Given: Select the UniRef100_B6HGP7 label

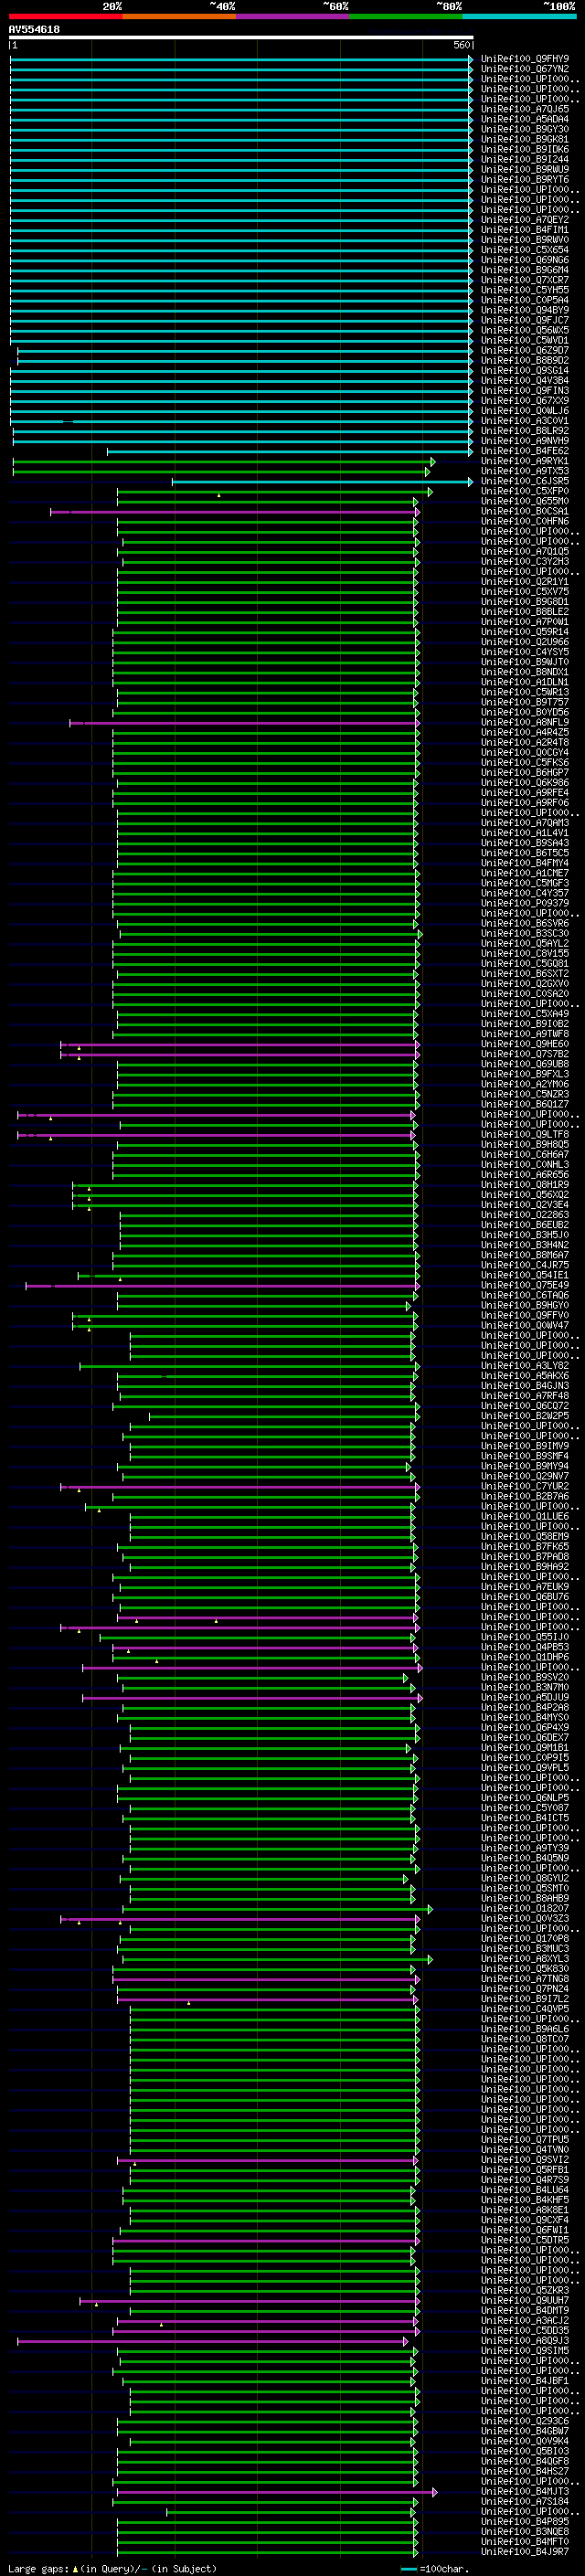Looking at the screenshot, I should [524, 773].
